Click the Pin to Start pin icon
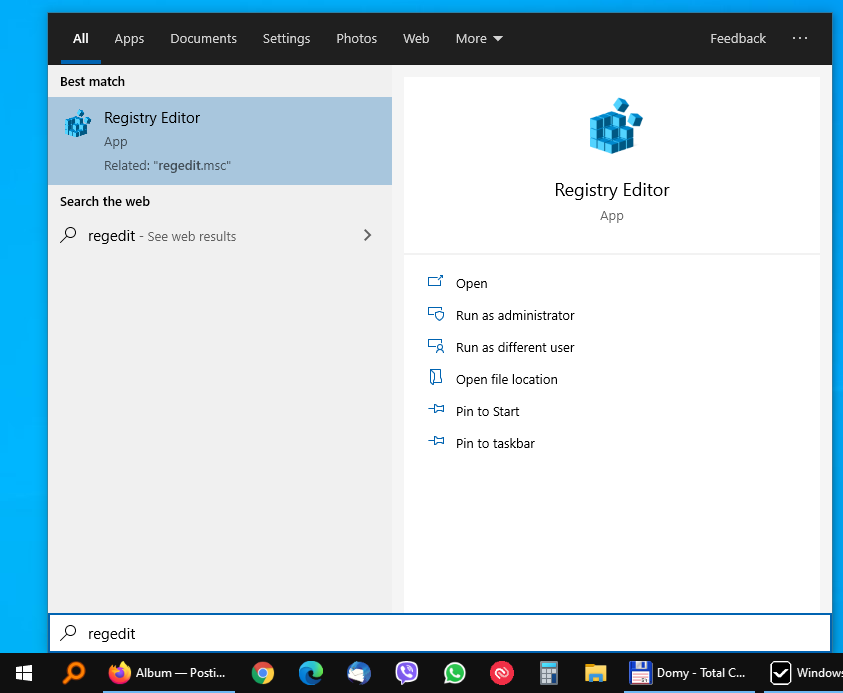This screenshot has height=693, width=843. 436,409
